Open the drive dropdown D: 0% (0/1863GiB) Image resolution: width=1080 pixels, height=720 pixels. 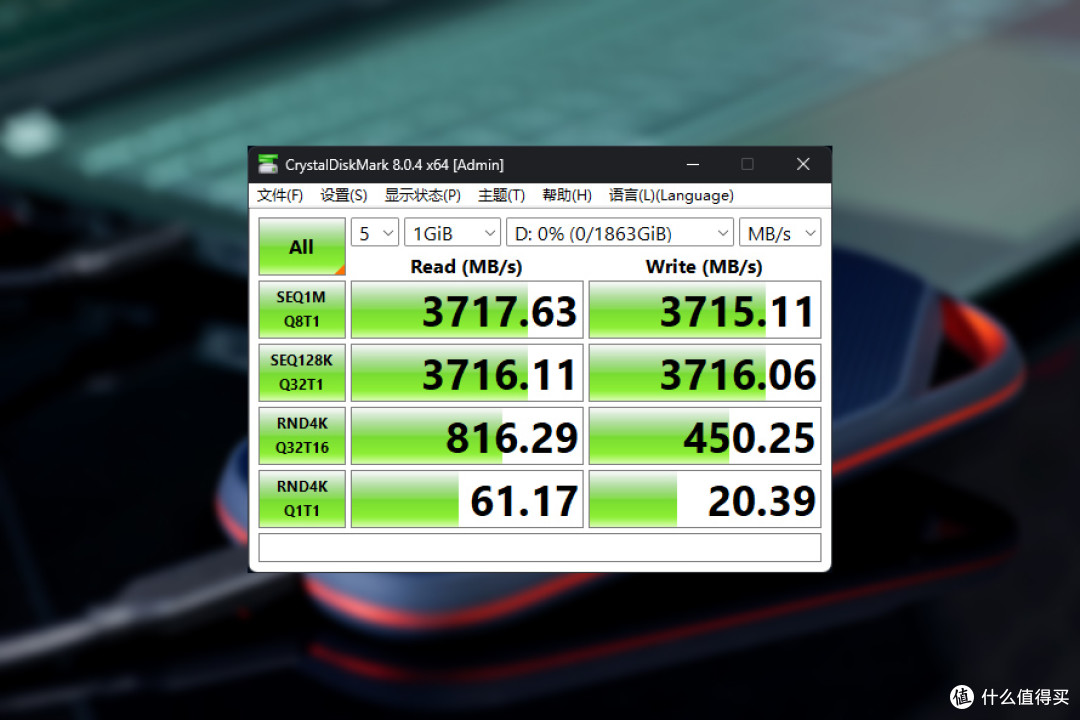coord(619,233)
